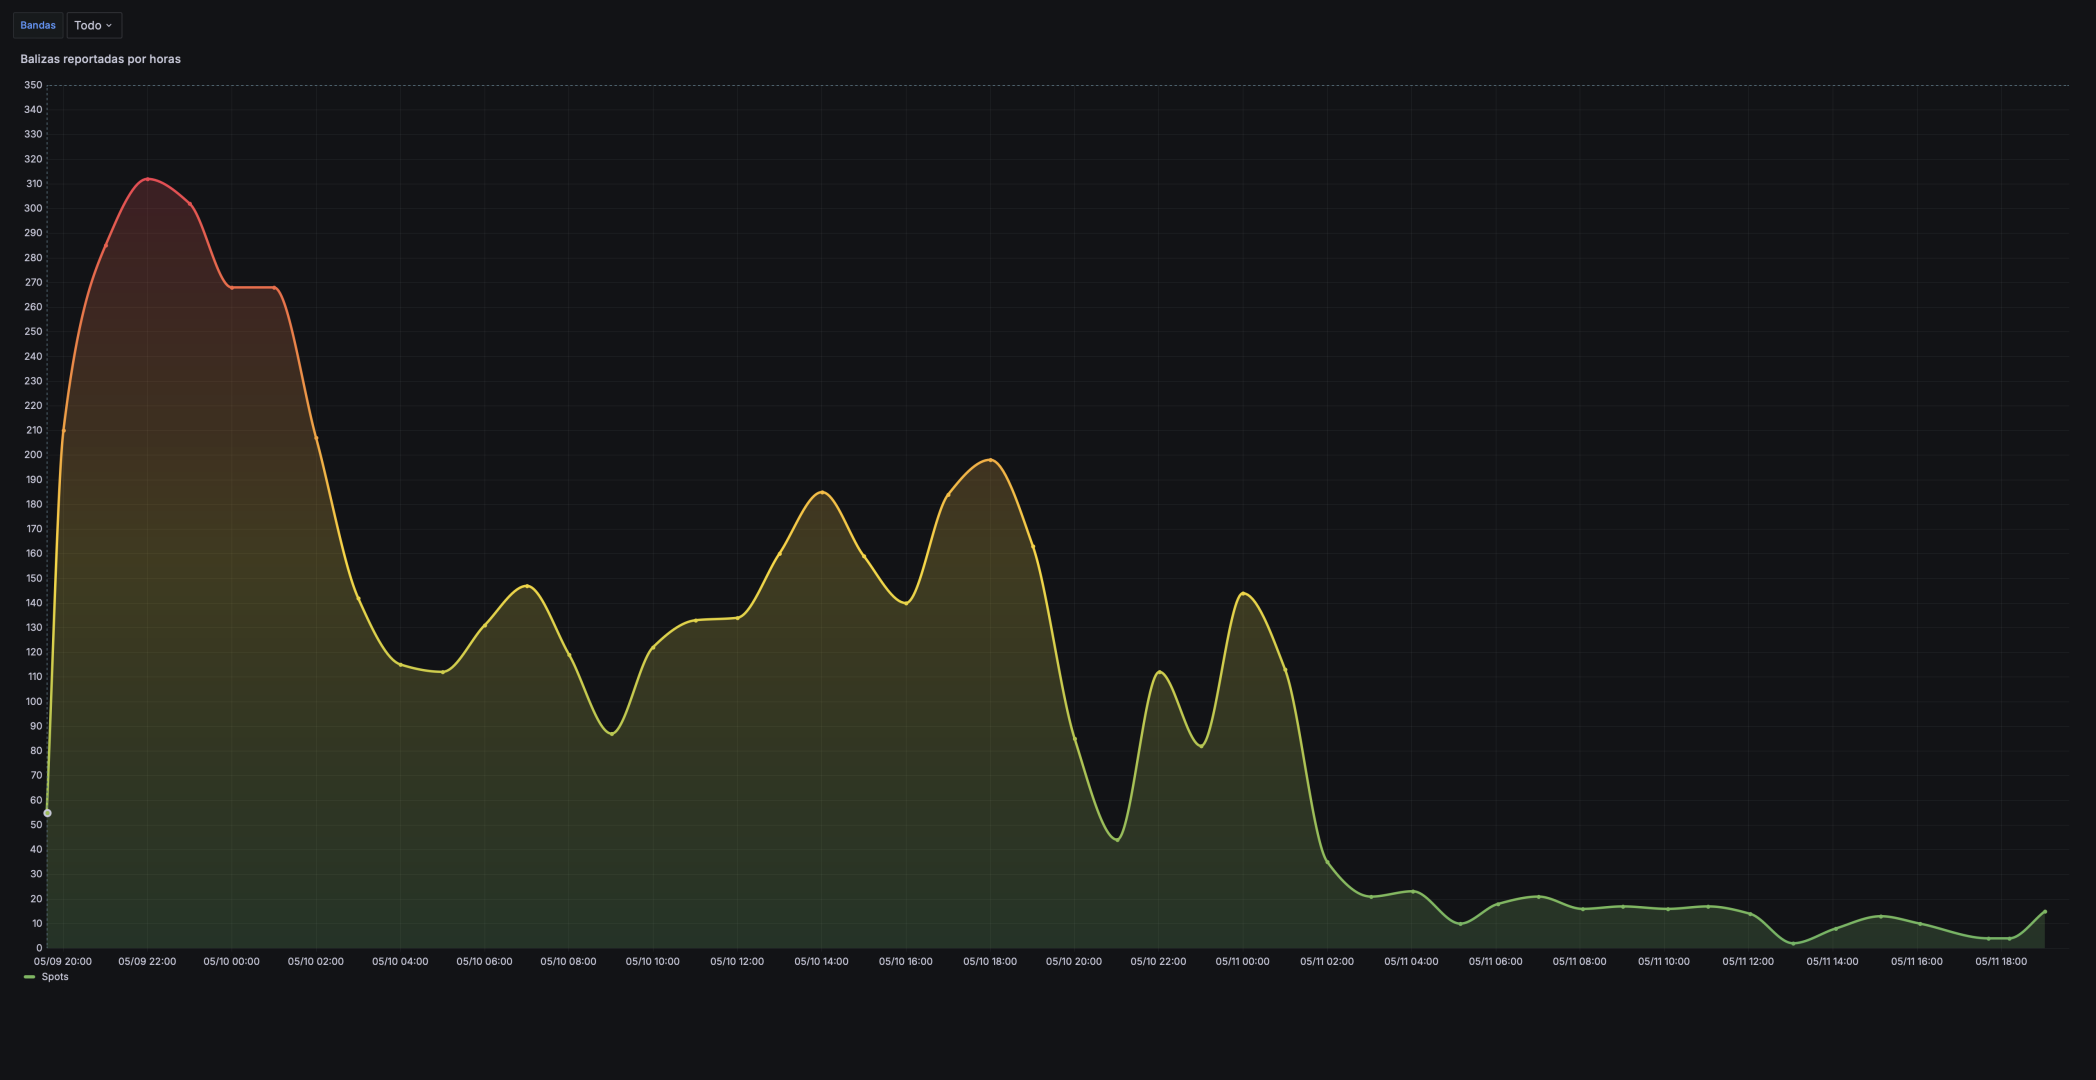Click the x-axis label 05/10 06:00
The height and width of the screenshot is (1080, 2096).
[484, 961]
